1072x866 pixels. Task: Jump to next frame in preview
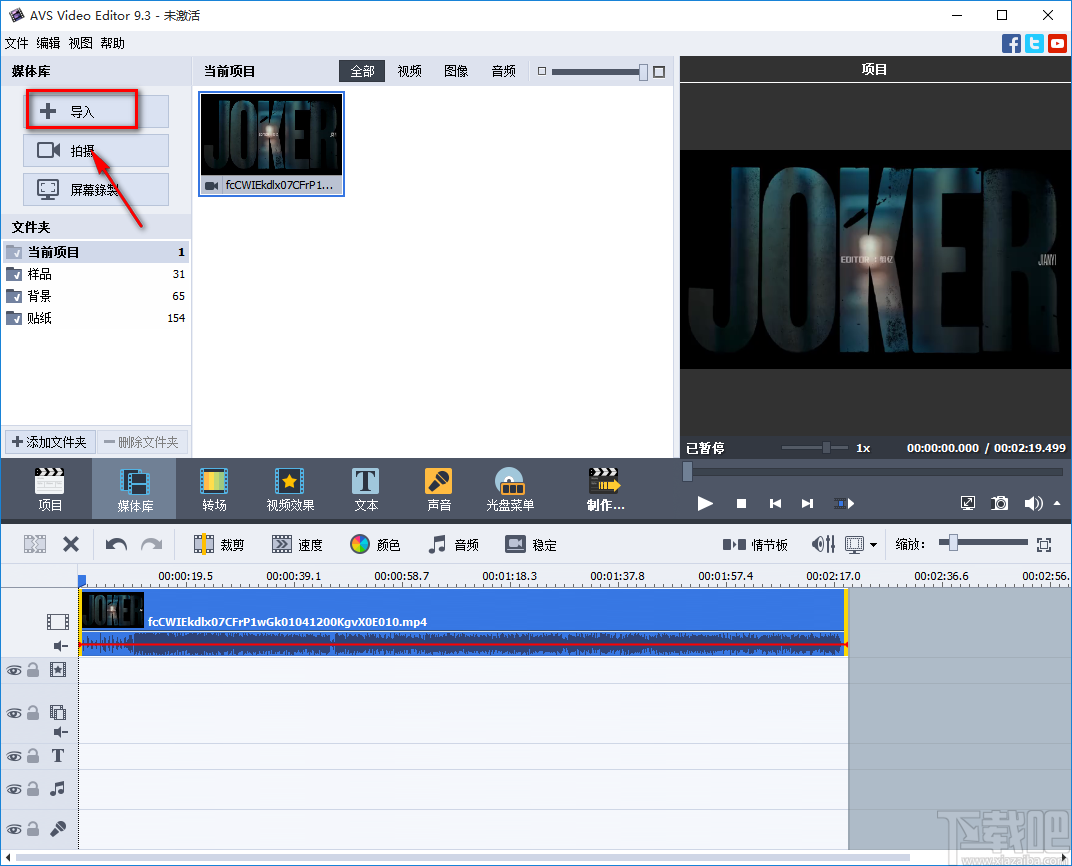[x=807, y=504]
